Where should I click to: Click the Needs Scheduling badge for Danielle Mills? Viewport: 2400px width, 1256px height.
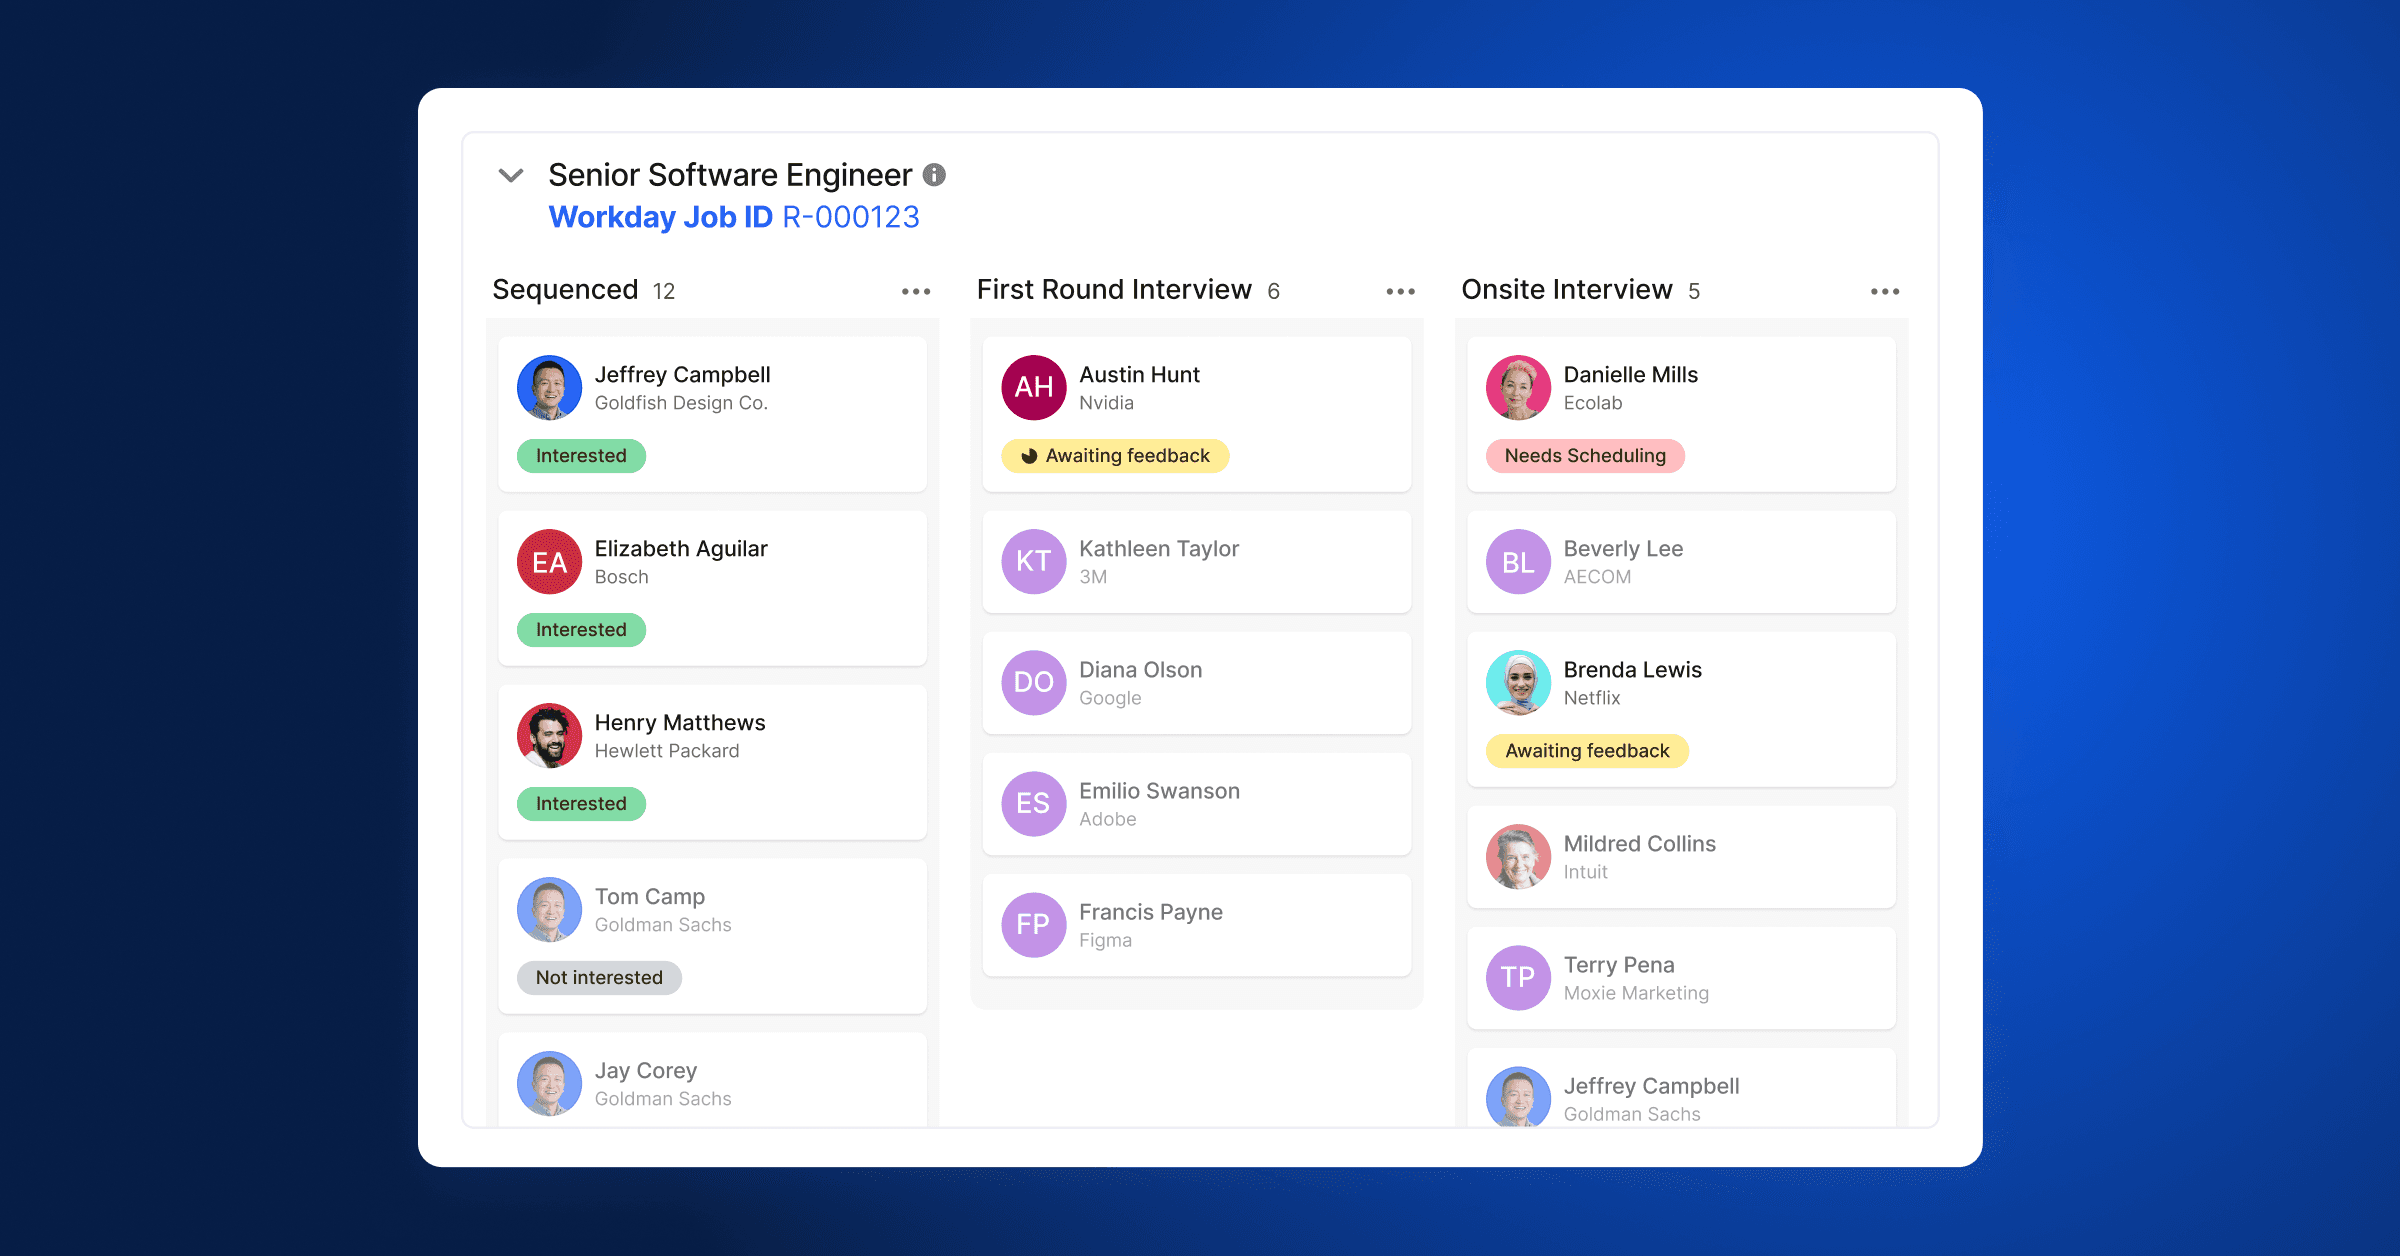click(1584, 456)
